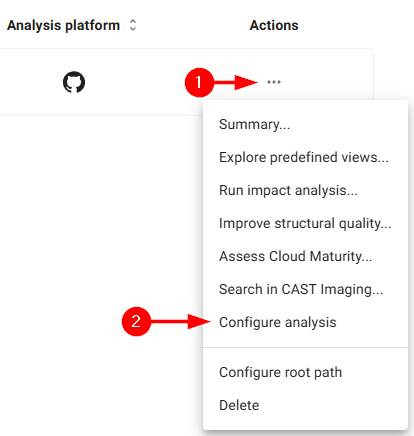Click the divider line above Configure root path
Screen dimensions: 414x436
(305, 347)
